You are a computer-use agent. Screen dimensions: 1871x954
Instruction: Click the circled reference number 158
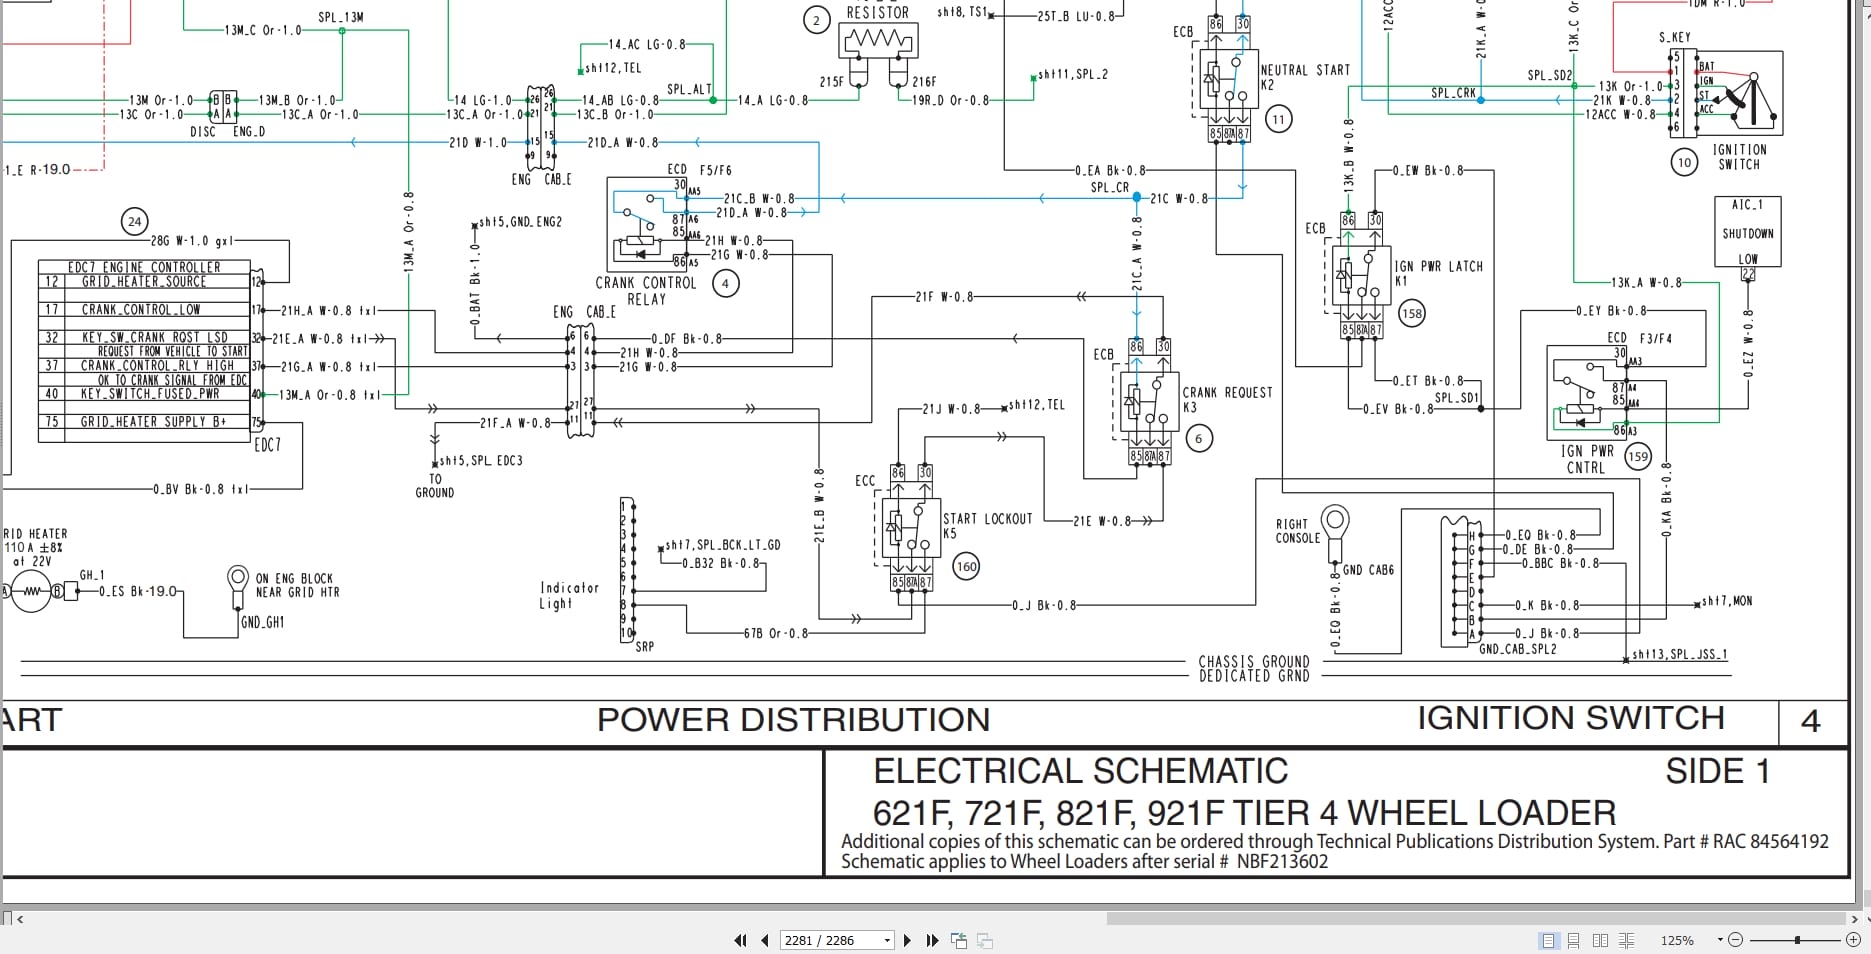tap(1411, 313)
